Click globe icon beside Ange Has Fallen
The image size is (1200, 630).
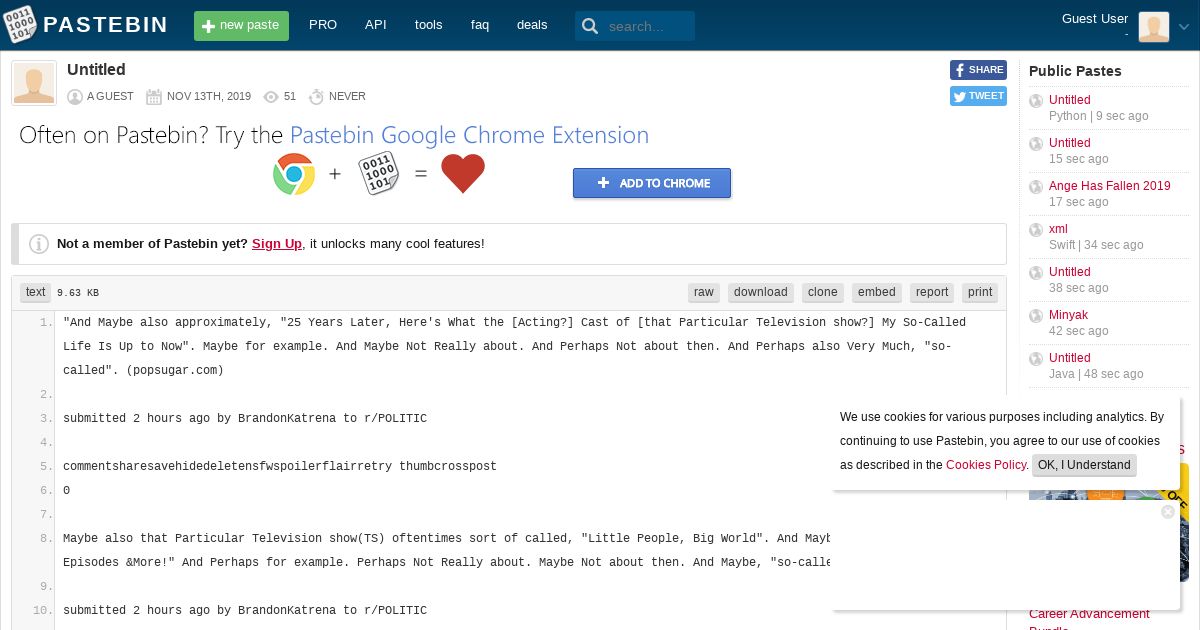click(1036, 187)
